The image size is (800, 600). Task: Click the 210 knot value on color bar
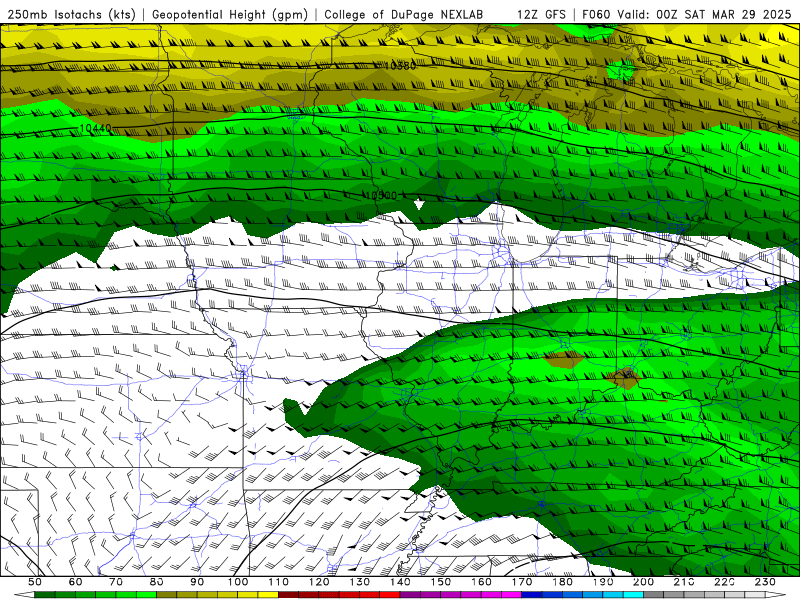point(684,582)
